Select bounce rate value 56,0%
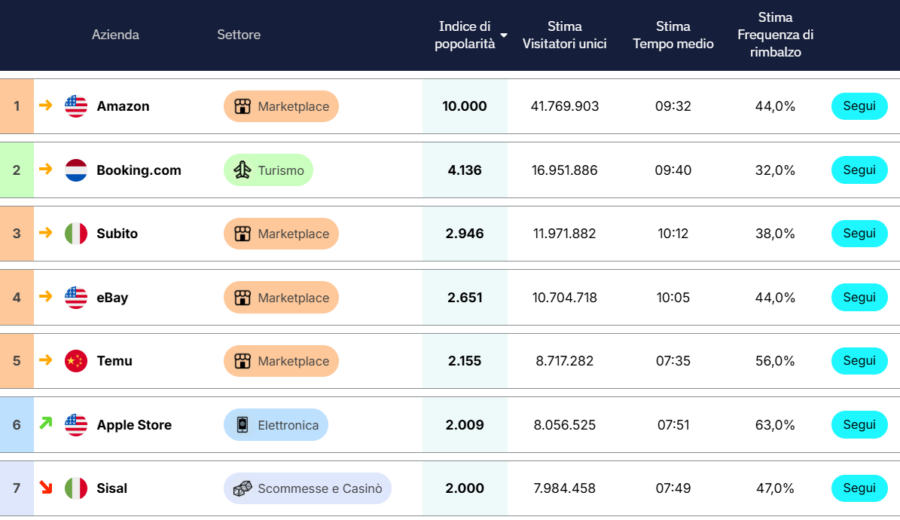 (775, 361)
